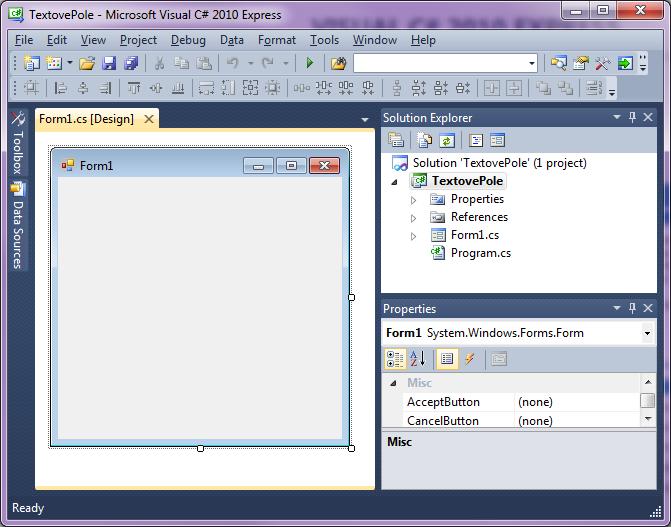This screenshot has width=671, height=527.
Task: Open the Debug menu
Action: [x=188, y=40]
